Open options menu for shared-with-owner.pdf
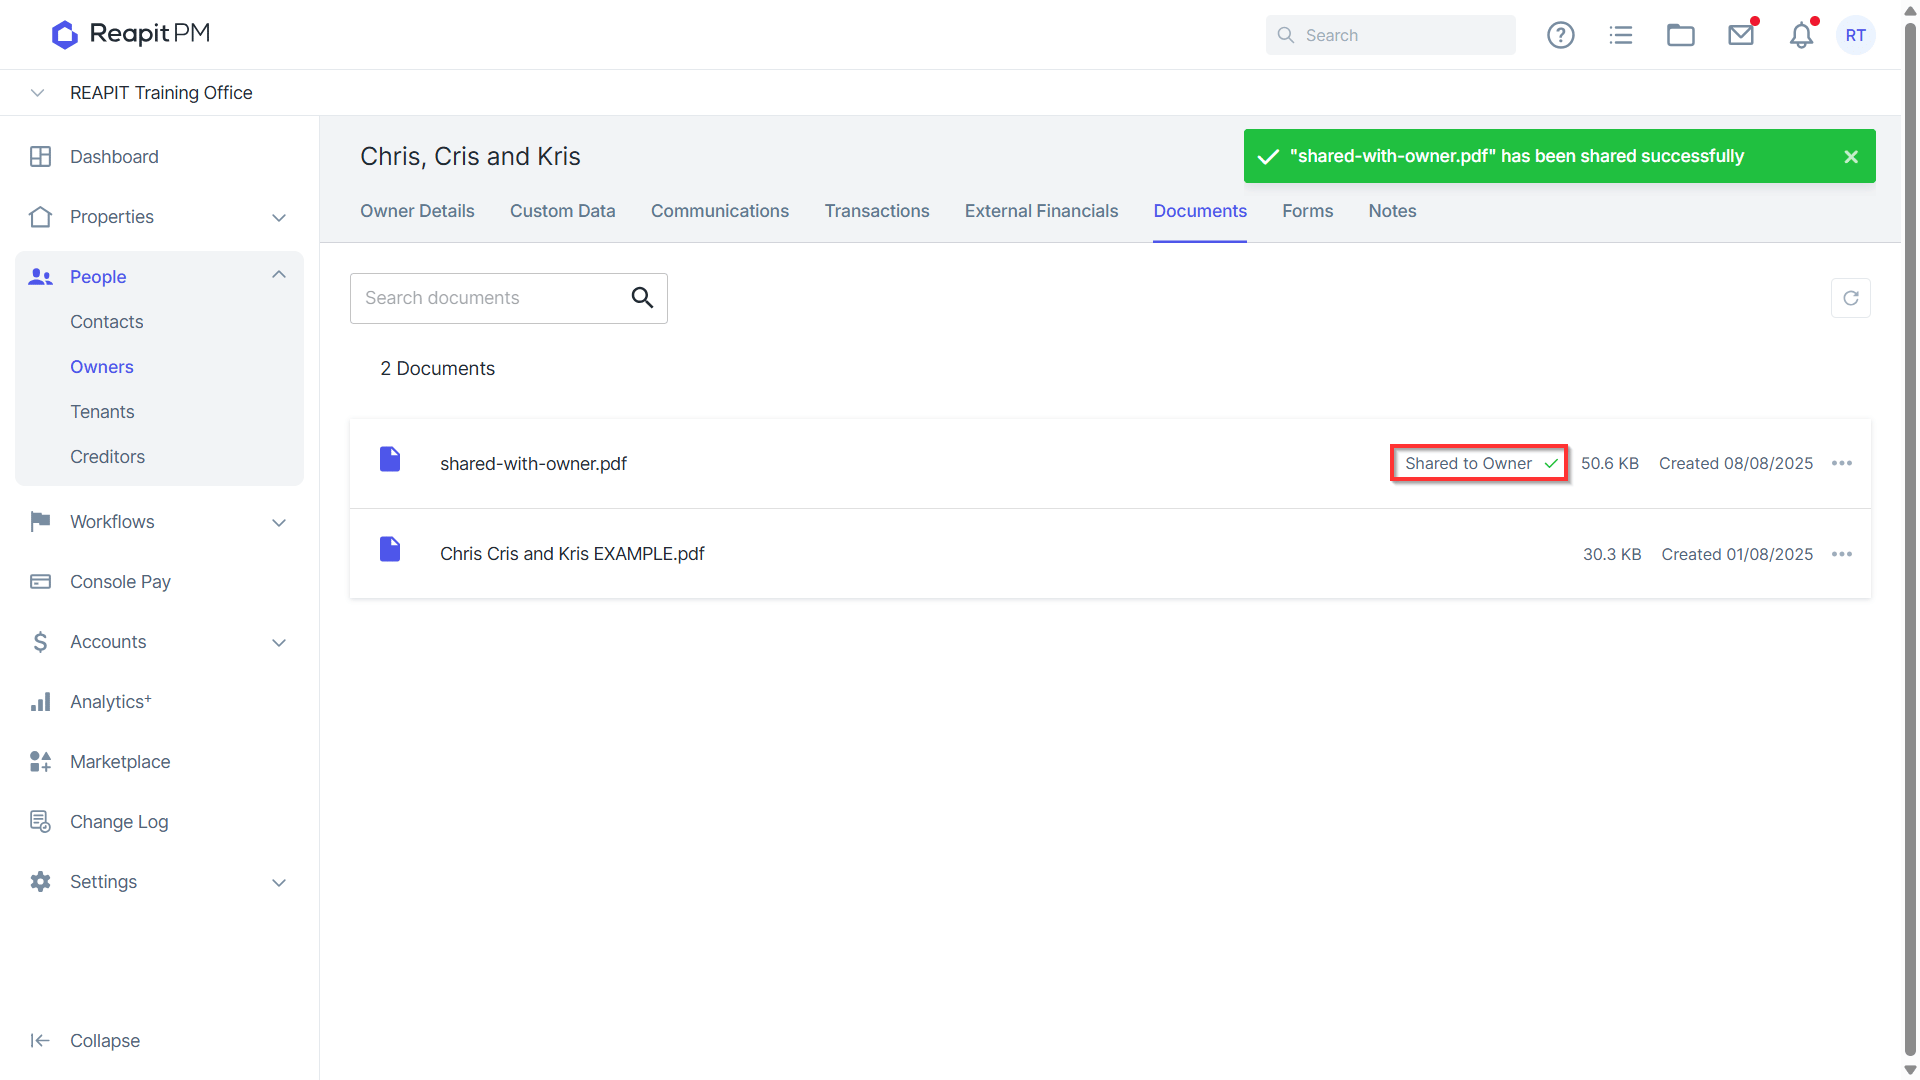Screen dimensions: 1920x1080 coord(1842,463)
